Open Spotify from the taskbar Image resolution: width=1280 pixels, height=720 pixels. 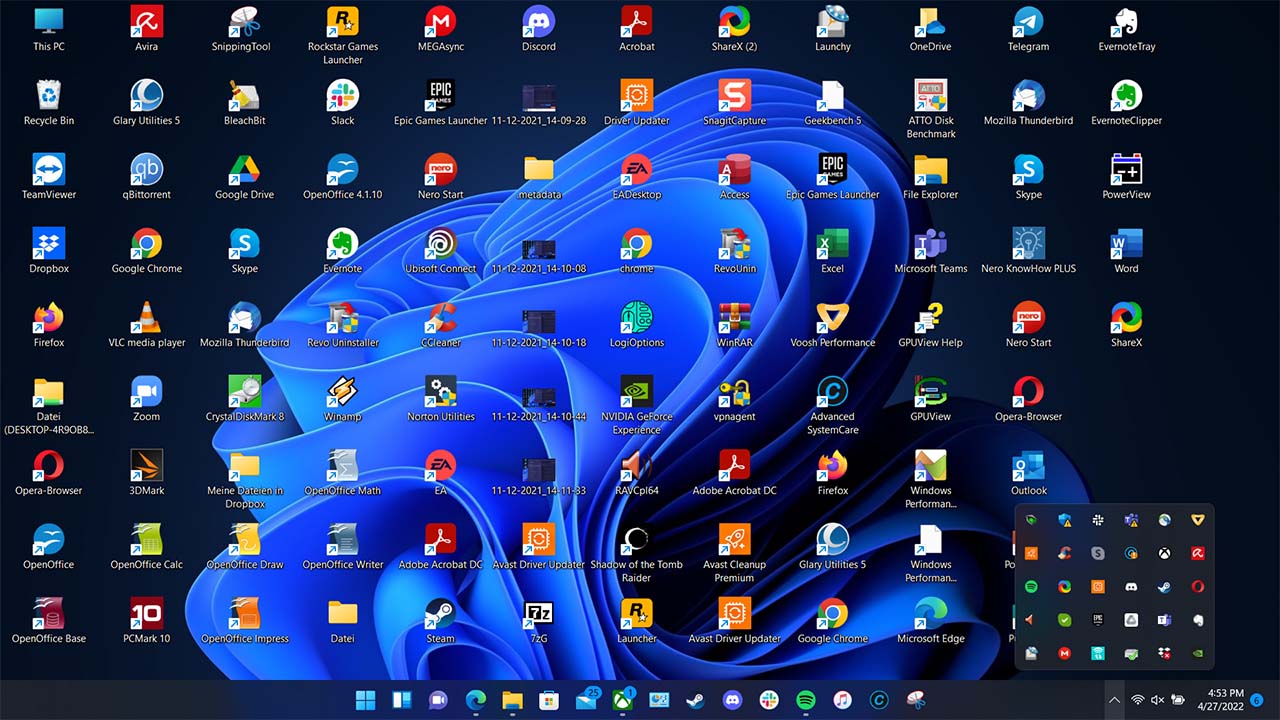[x=805, y=700]
